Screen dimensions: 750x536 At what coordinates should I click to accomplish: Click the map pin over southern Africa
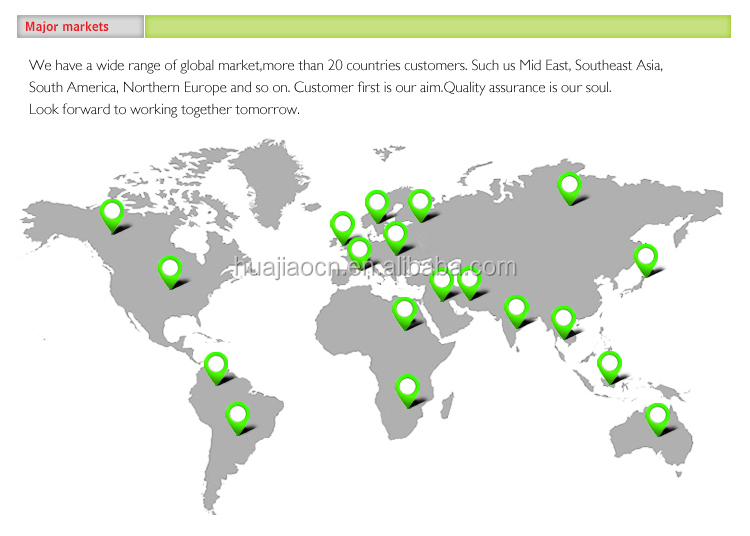[x=408, y=391]
